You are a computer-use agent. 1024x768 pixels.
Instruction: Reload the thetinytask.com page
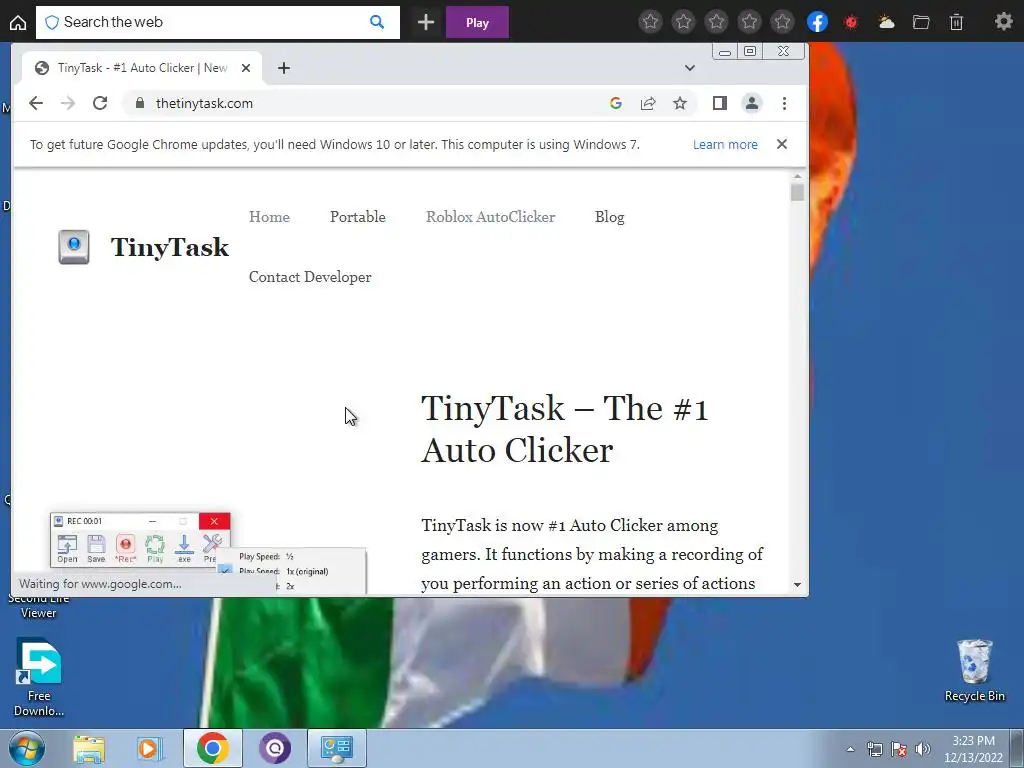click(x=100, y=103)
